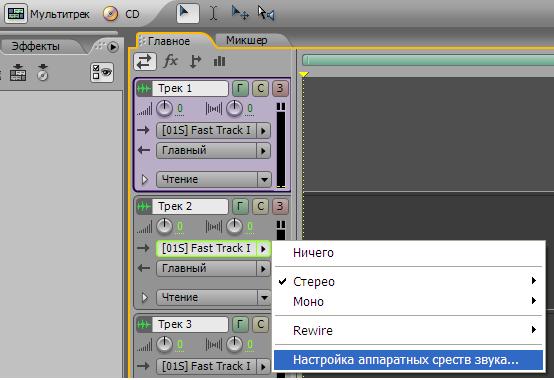Open the Стерео submenu
The height and width of the screenshot is (380, 554).
click(408, 281)
